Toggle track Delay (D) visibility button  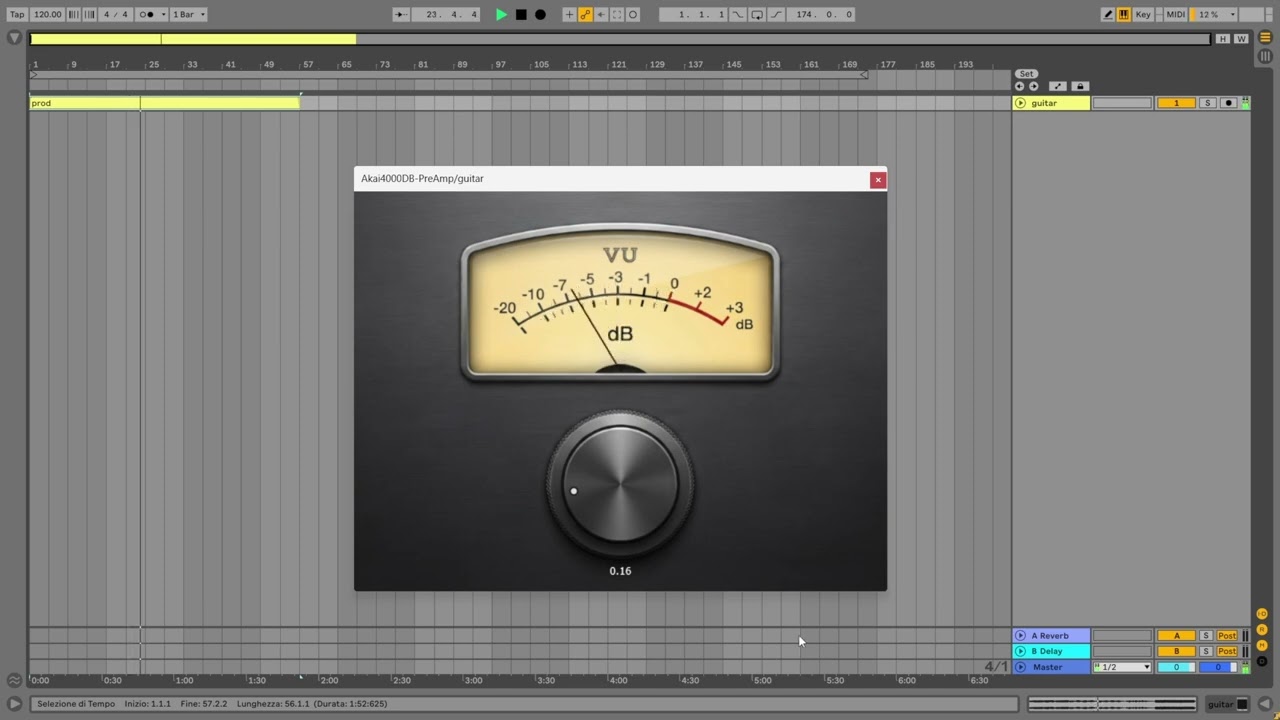pyautogui.click(x=1262, y=661)
